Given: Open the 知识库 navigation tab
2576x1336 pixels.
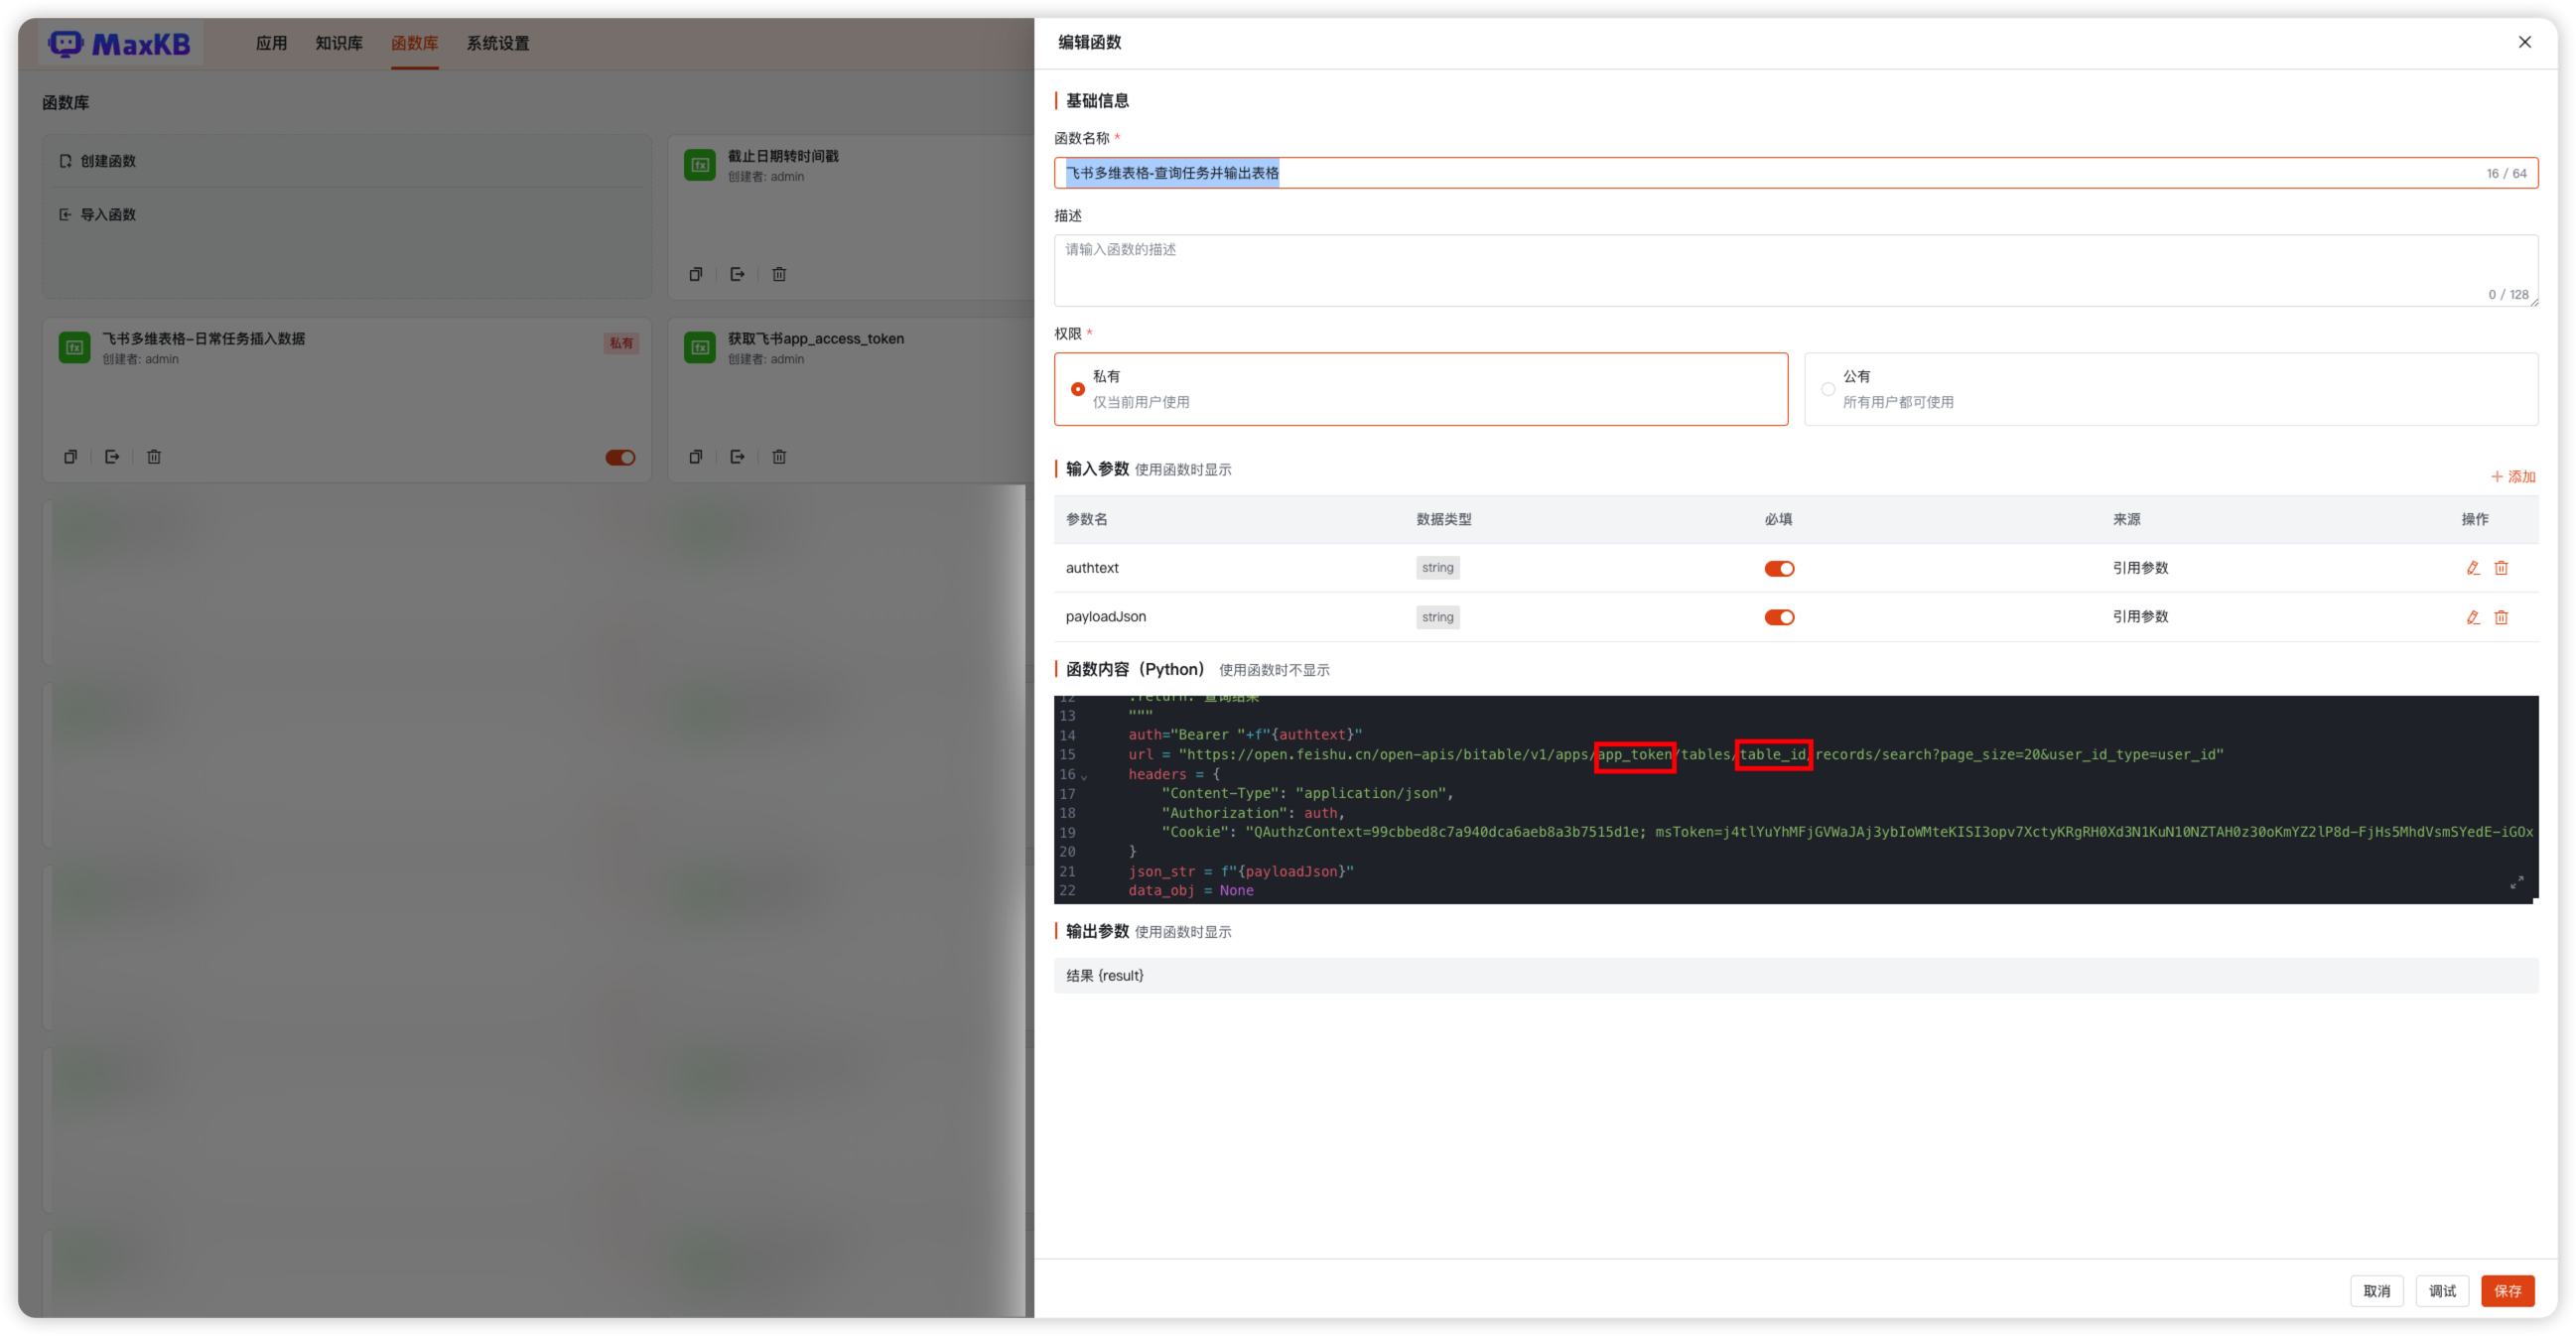Looking at the screenshot, I should click(339, 43).
